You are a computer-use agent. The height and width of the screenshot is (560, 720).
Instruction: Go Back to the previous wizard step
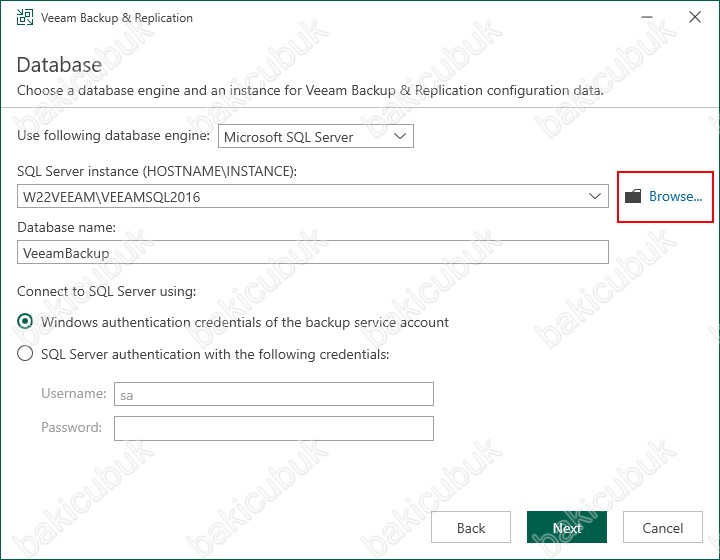pos(471,527)
